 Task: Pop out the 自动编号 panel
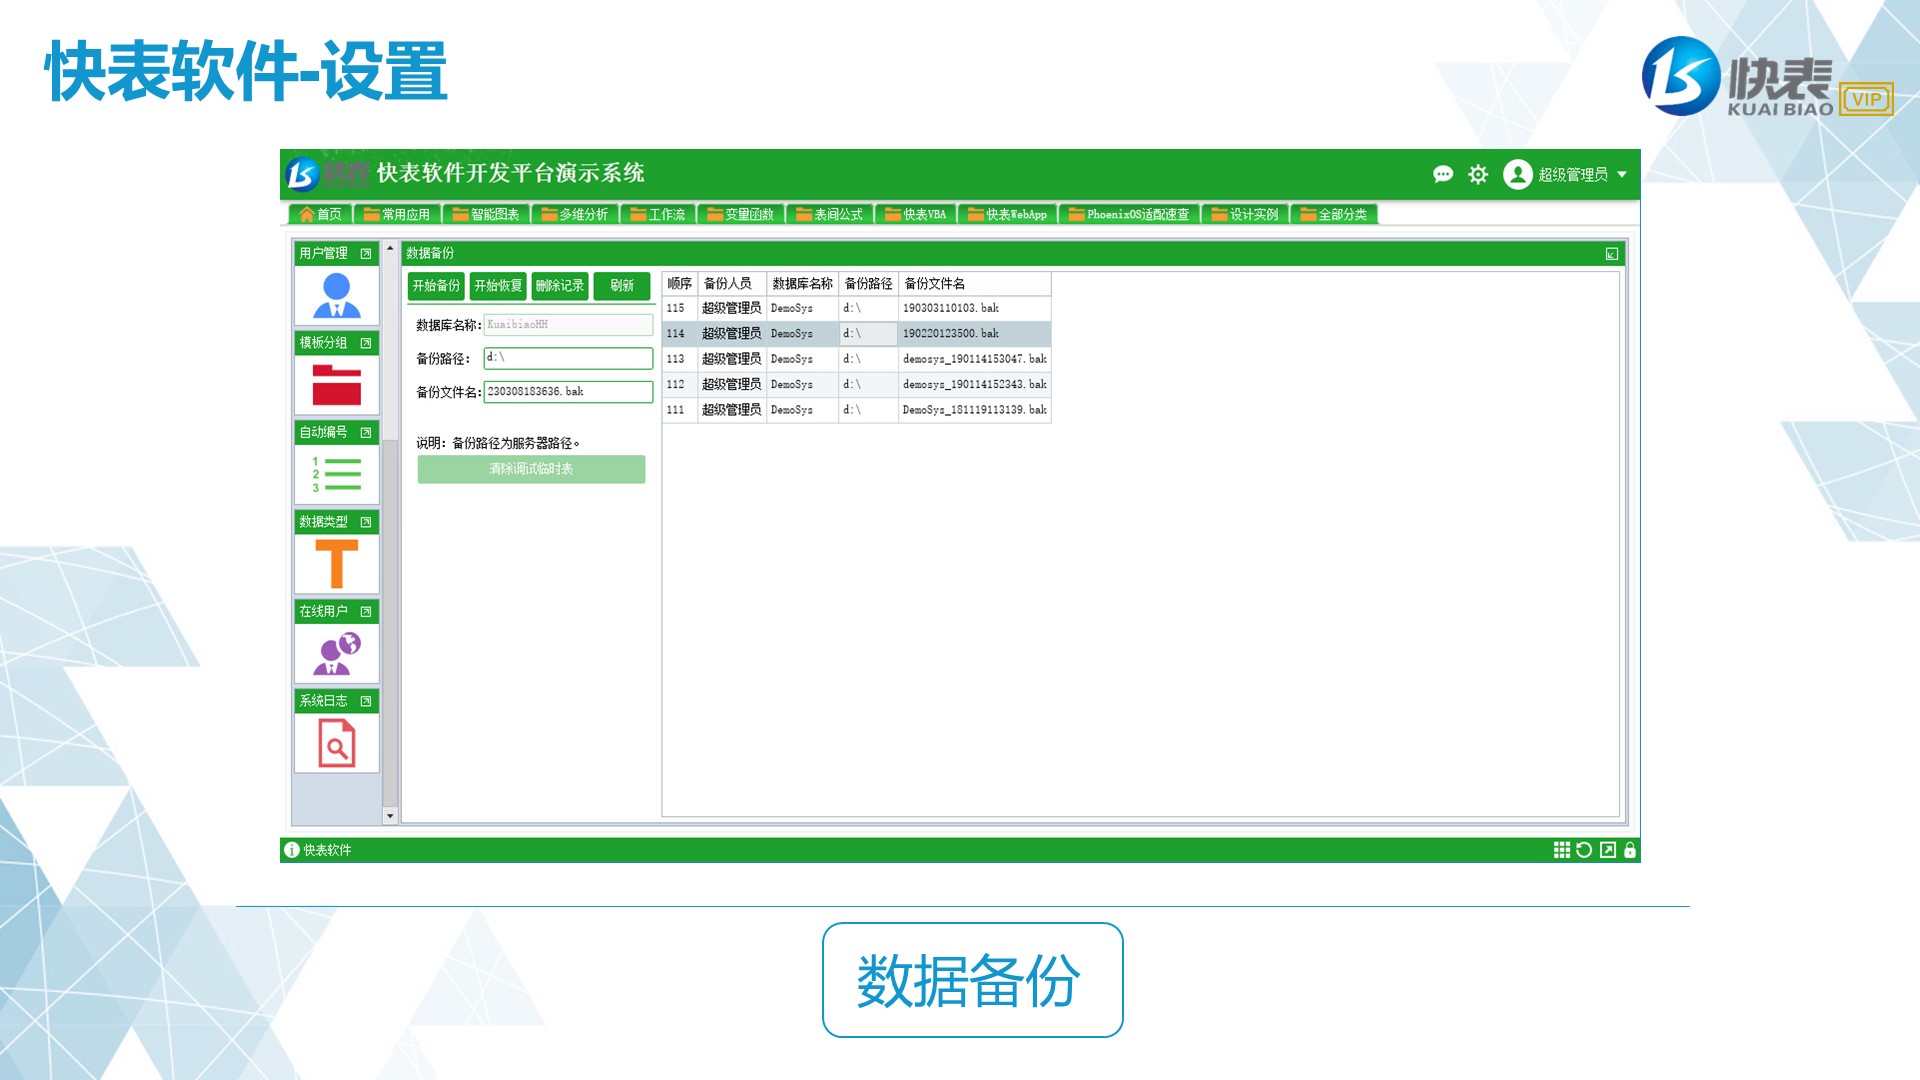pyautogui.click(x=366, y=433)
